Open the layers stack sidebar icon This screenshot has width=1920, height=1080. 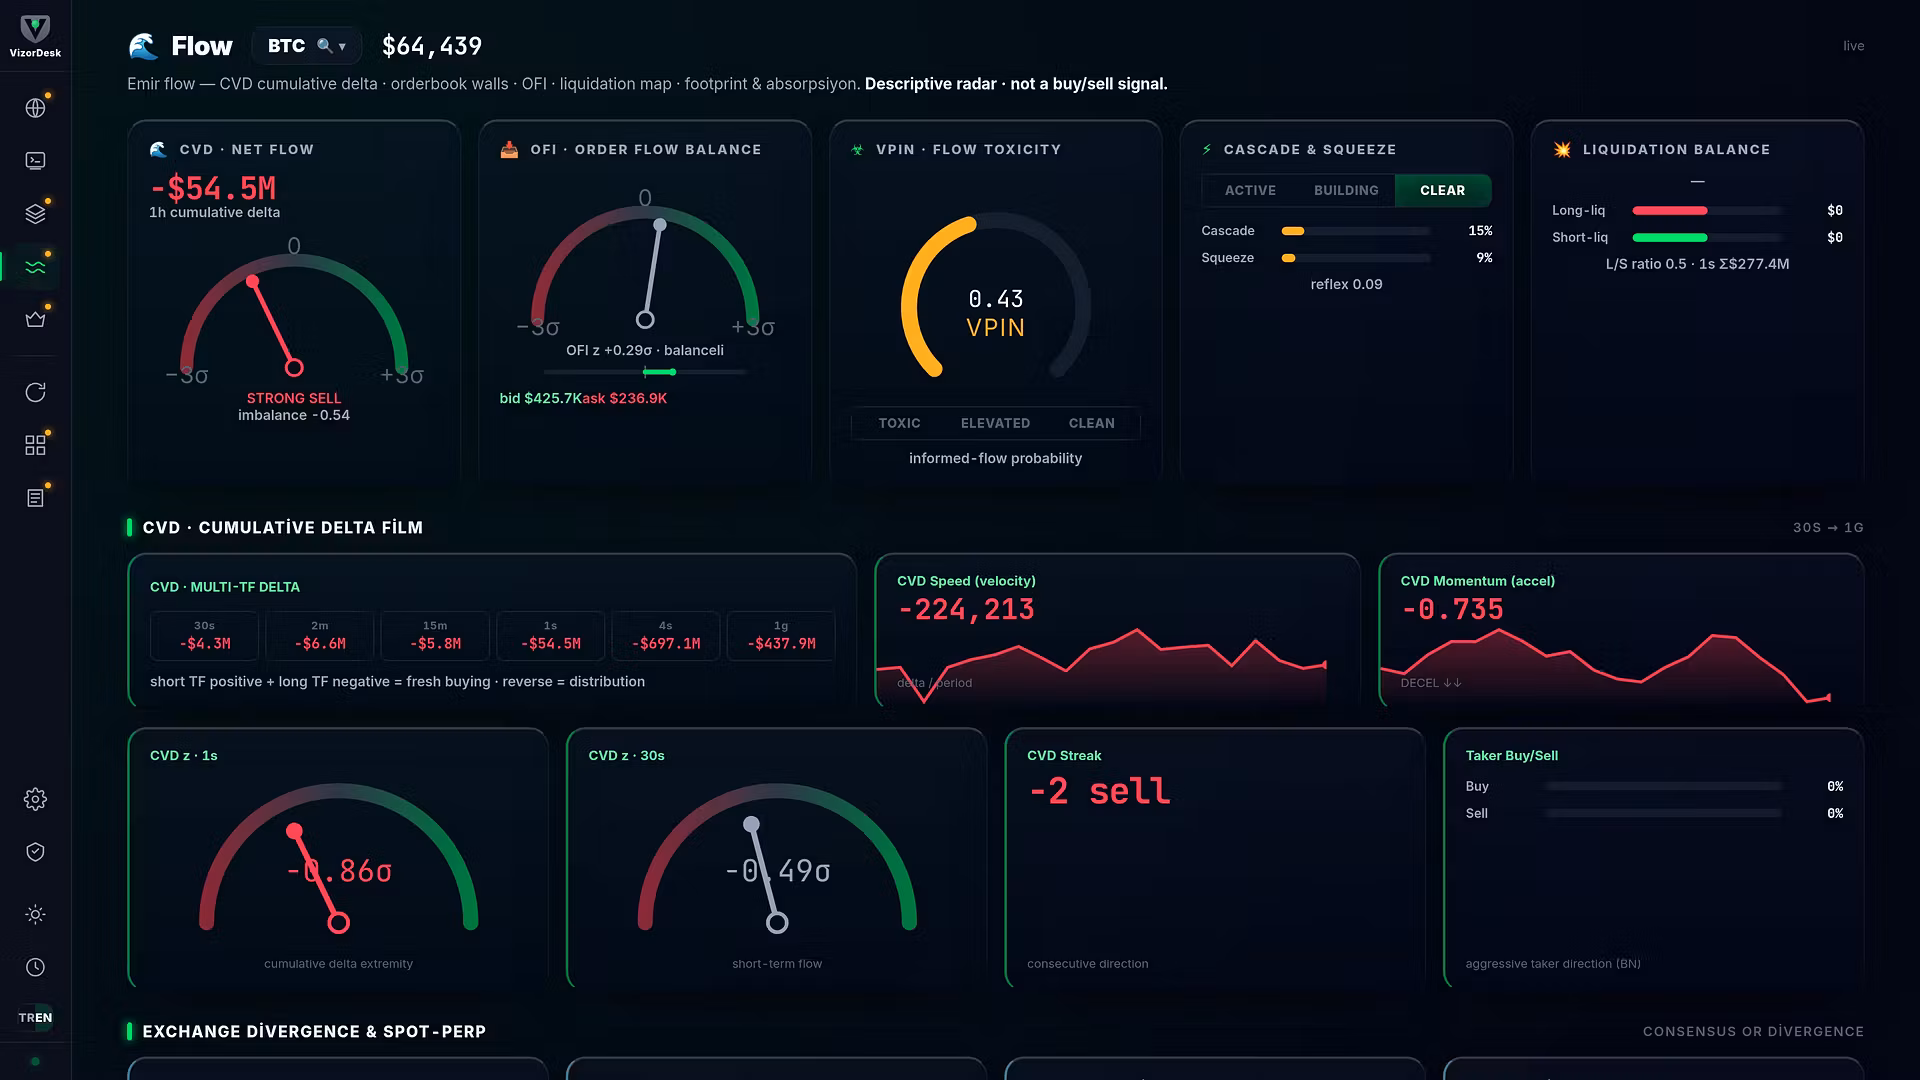tap(35, 213)
